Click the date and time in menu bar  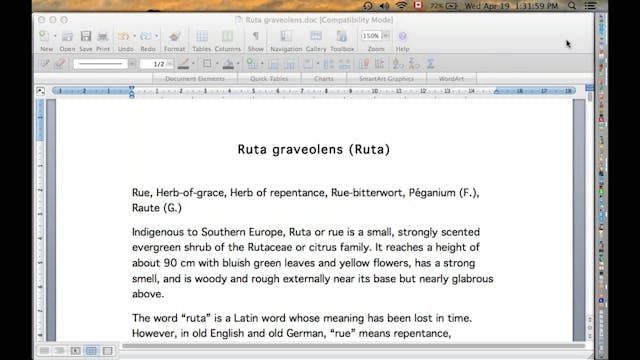[x=511, y=6]
